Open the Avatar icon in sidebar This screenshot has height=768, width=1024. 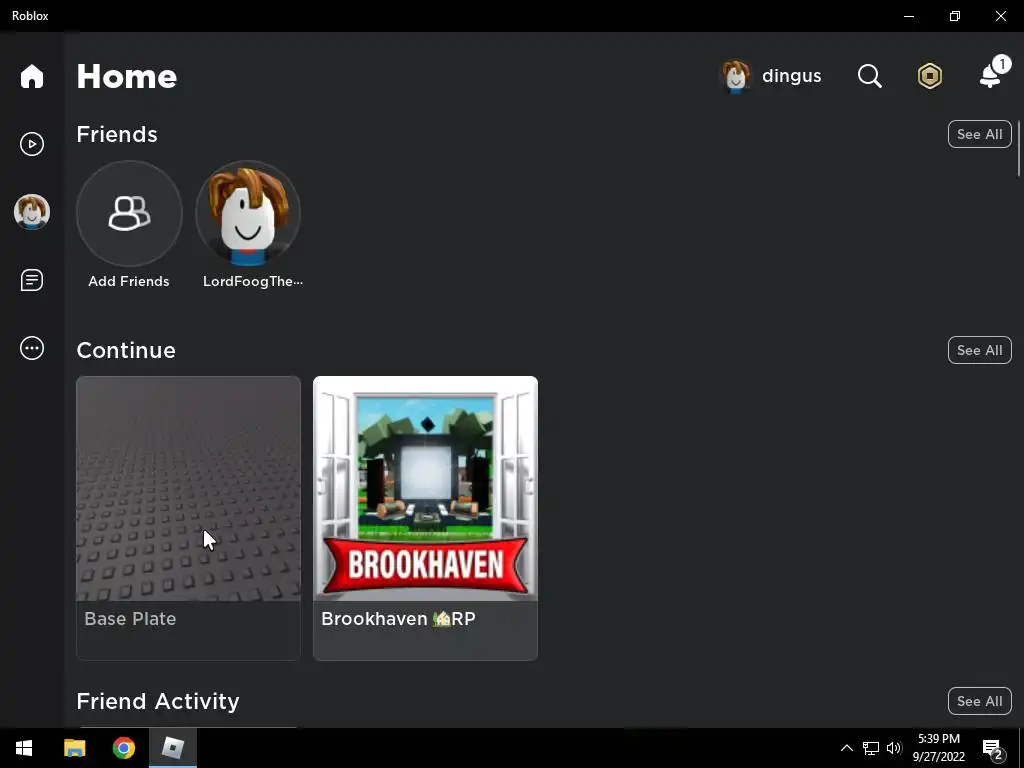(x=31, y=212)
